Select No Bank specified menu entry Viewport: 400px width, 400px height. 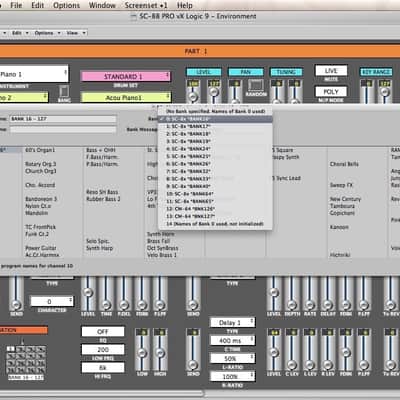pos(215,111)
